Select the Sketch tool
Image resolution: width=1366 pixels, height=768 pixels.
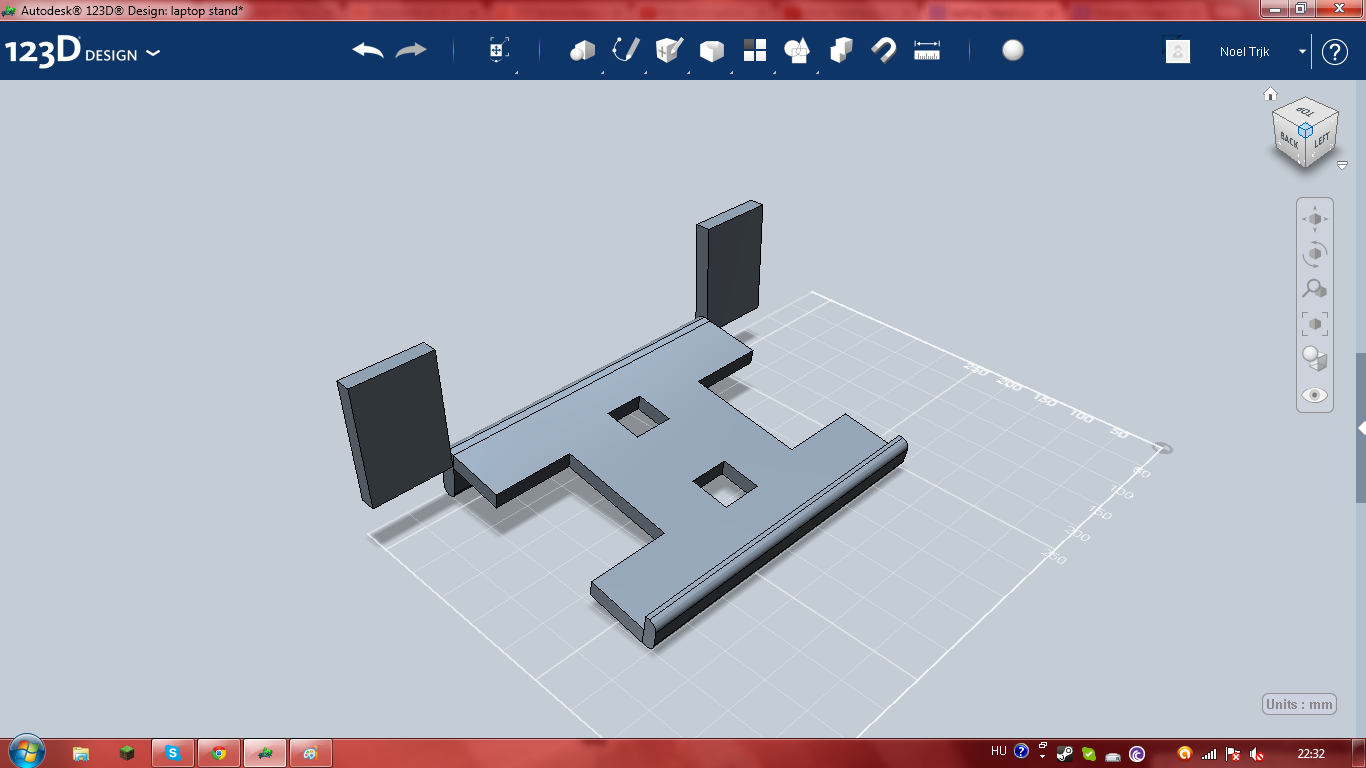[x=626, y=51]
